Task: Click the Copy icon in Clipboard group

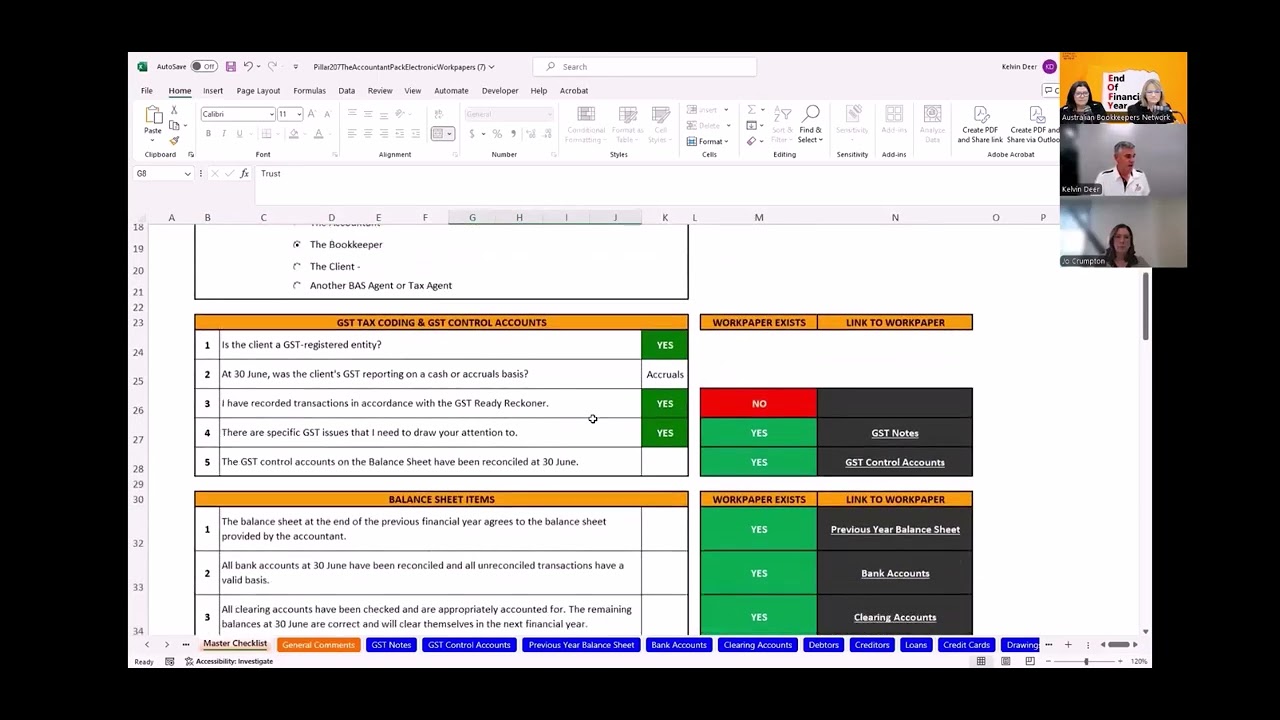Action: 174,125
